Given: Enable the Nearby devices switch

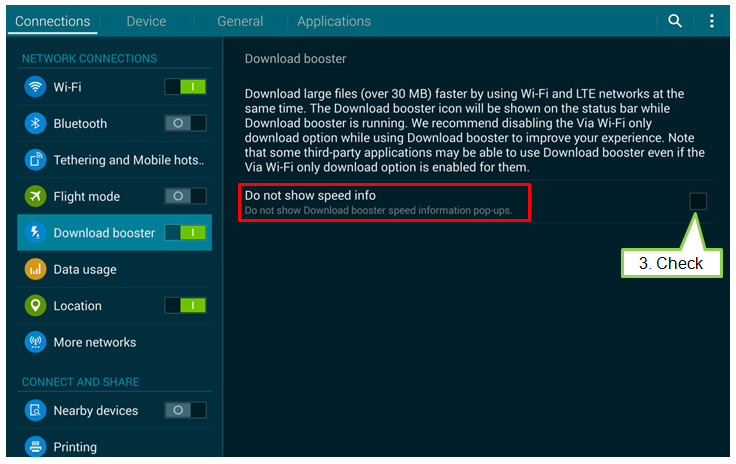Looking at the screenshot, I should point(185,411).
